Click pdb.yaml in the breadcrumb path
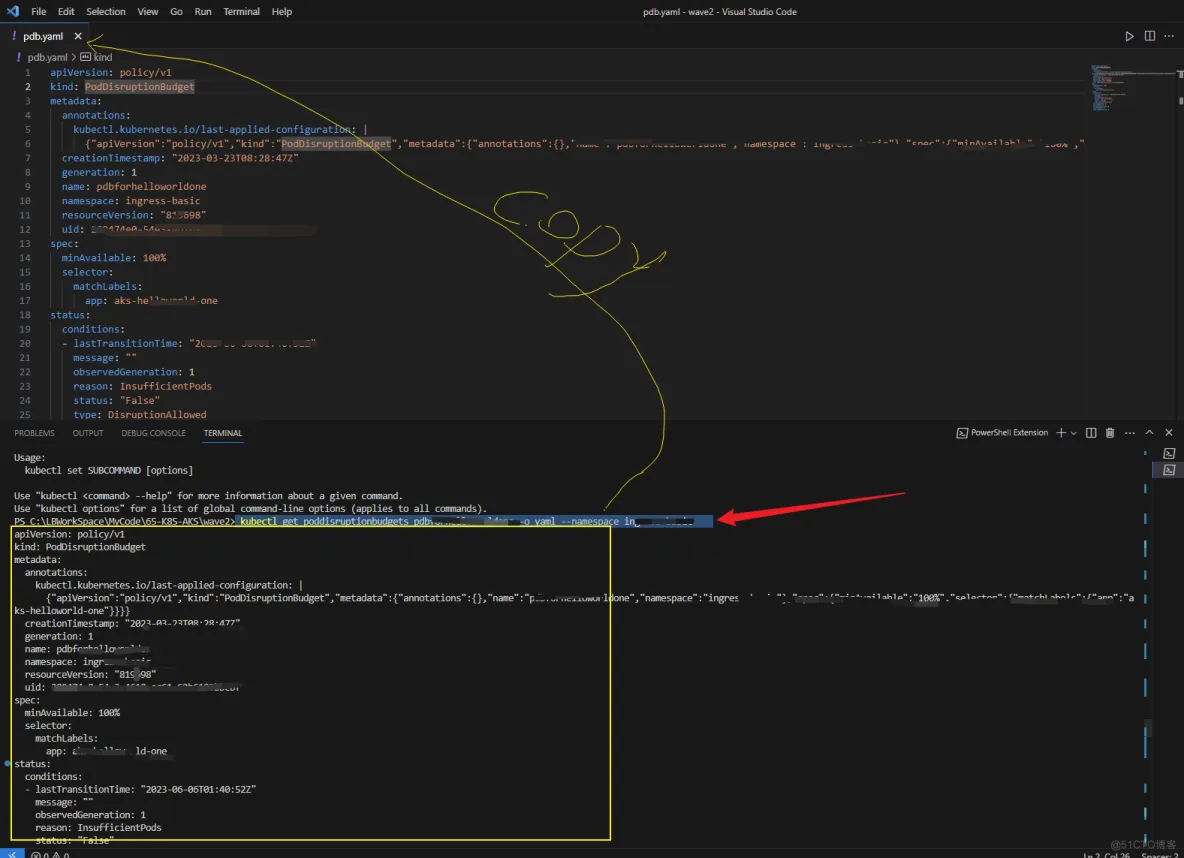This screenshot has height=858, width=1184. 45,57
